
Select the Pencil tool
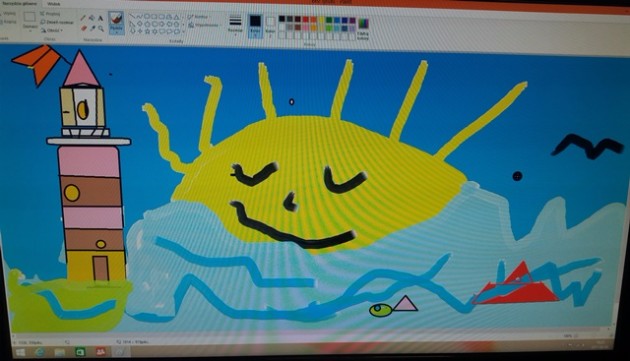tap(83, 18)
